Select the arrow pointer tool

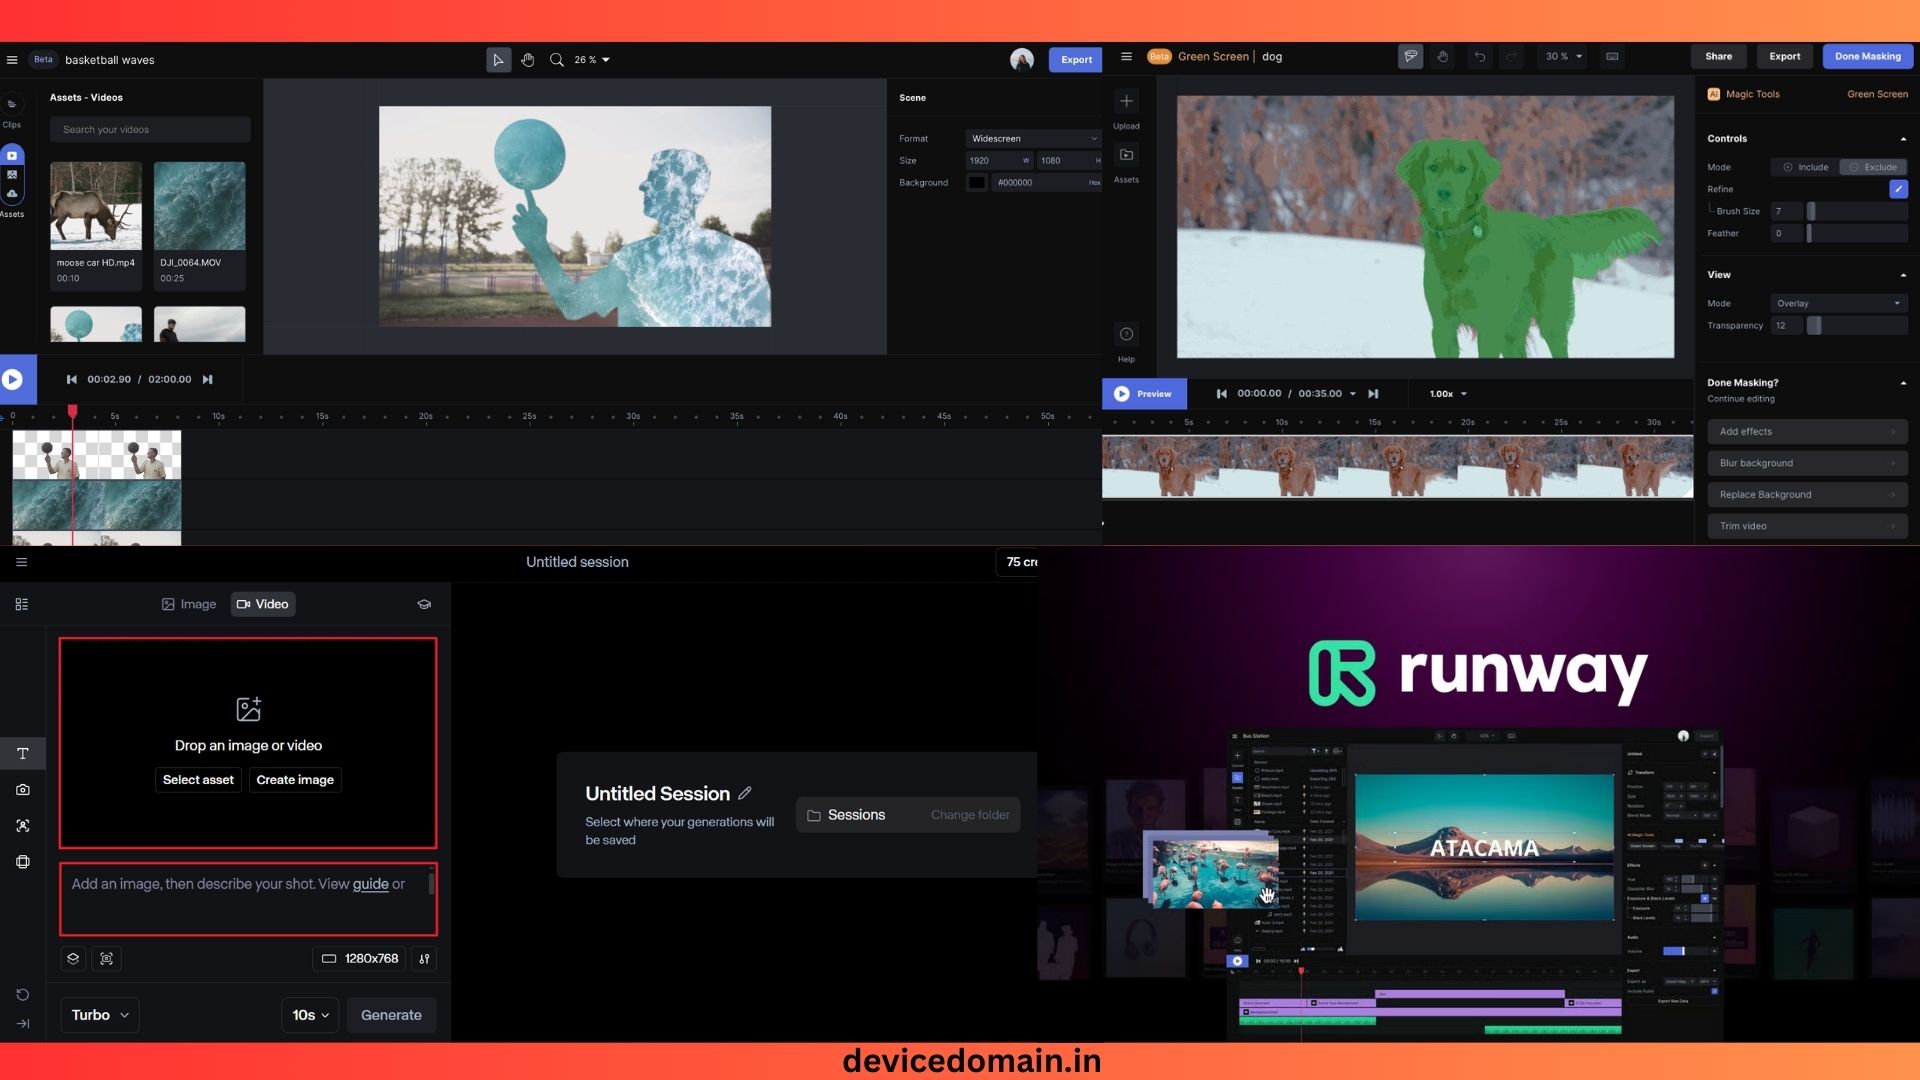498,60
